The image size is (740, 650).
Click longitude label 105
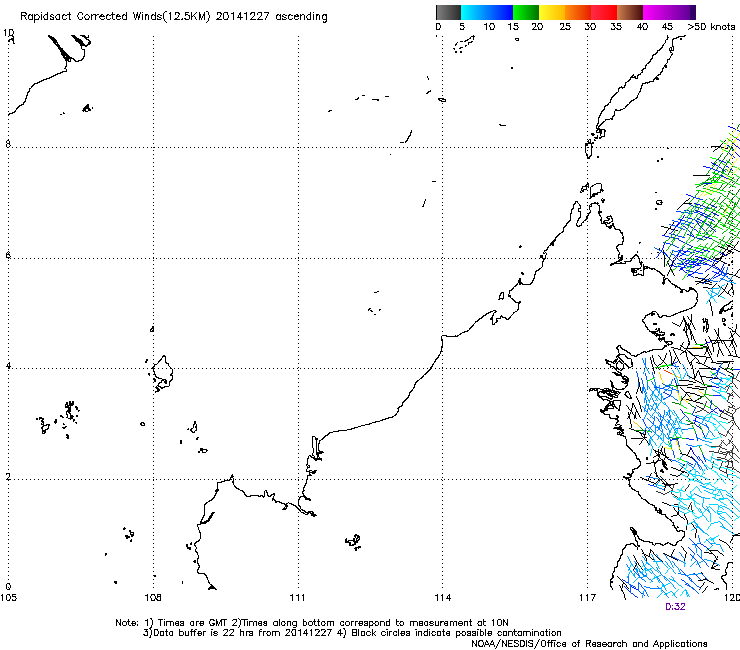[x=8, y=598]
